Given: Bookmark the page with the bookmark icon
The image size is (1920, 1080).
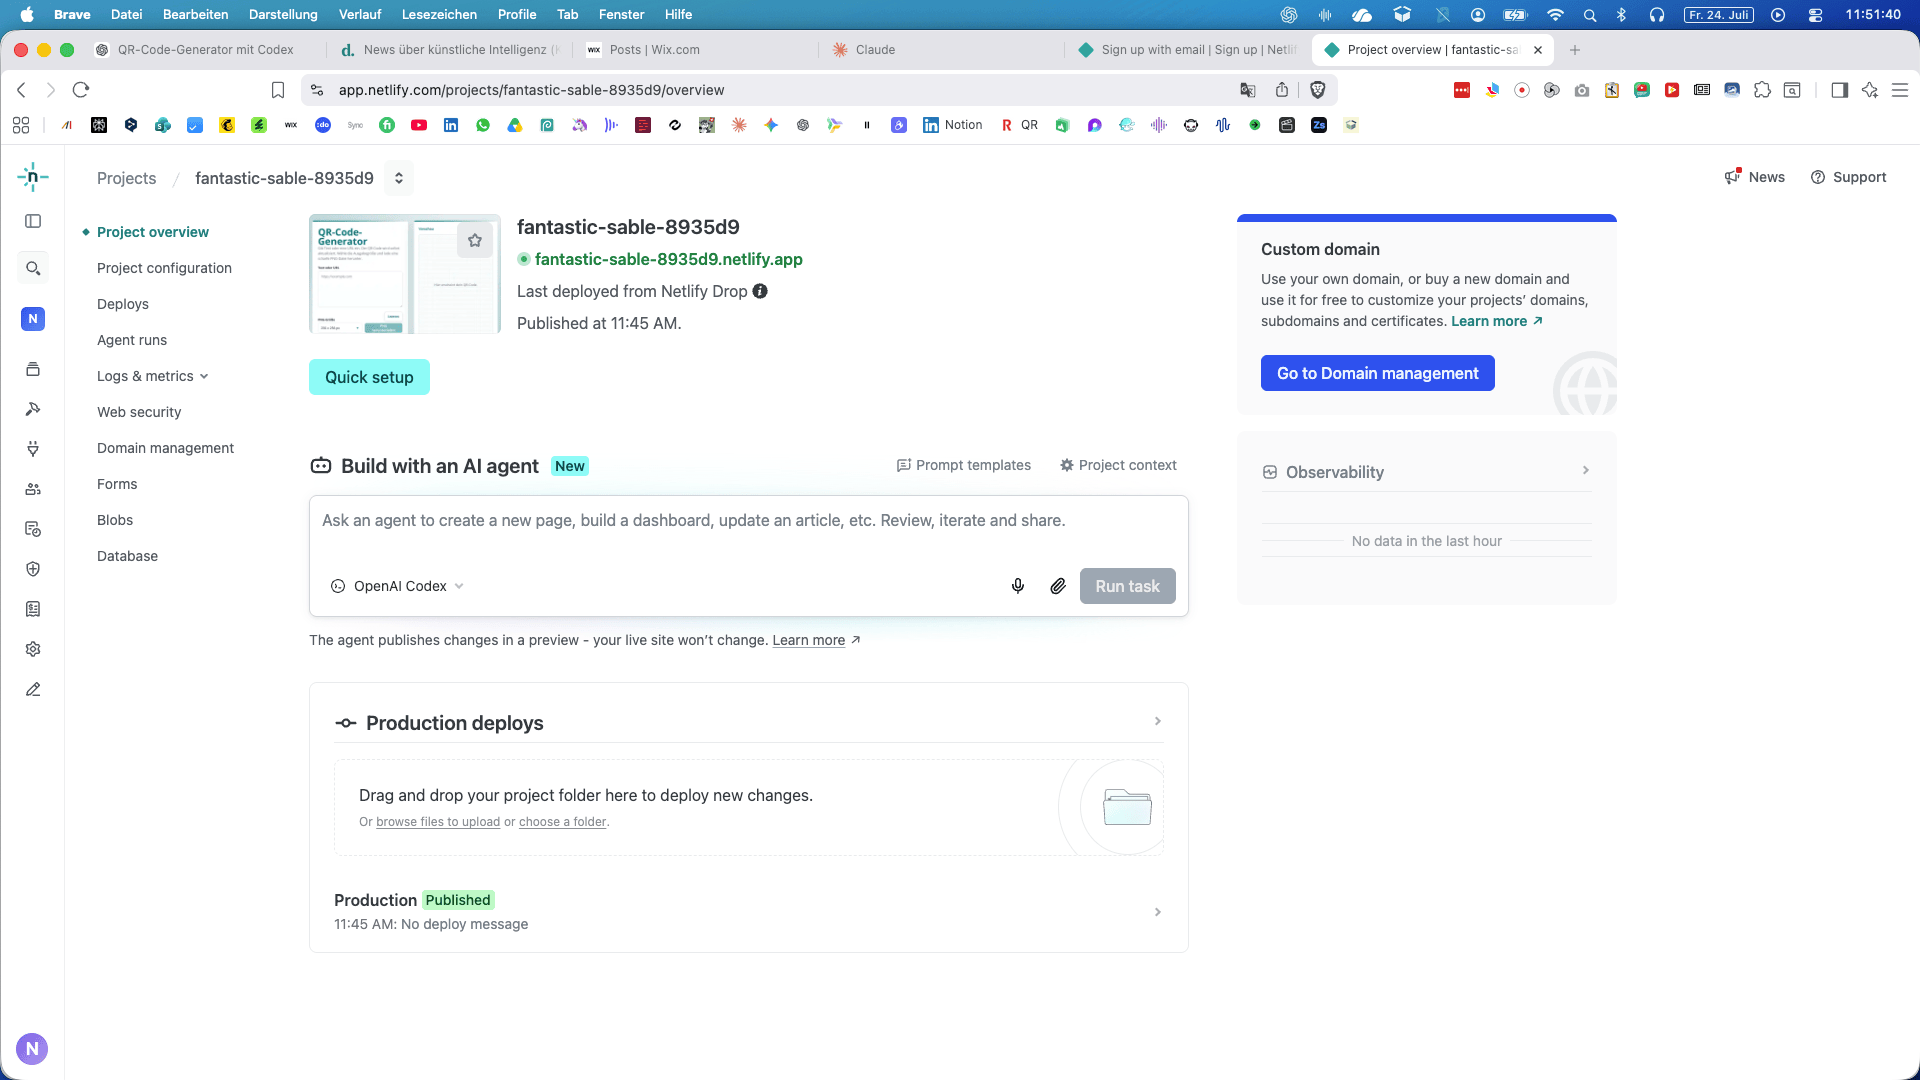Looking at the screenshot, I should click(278, 90).
